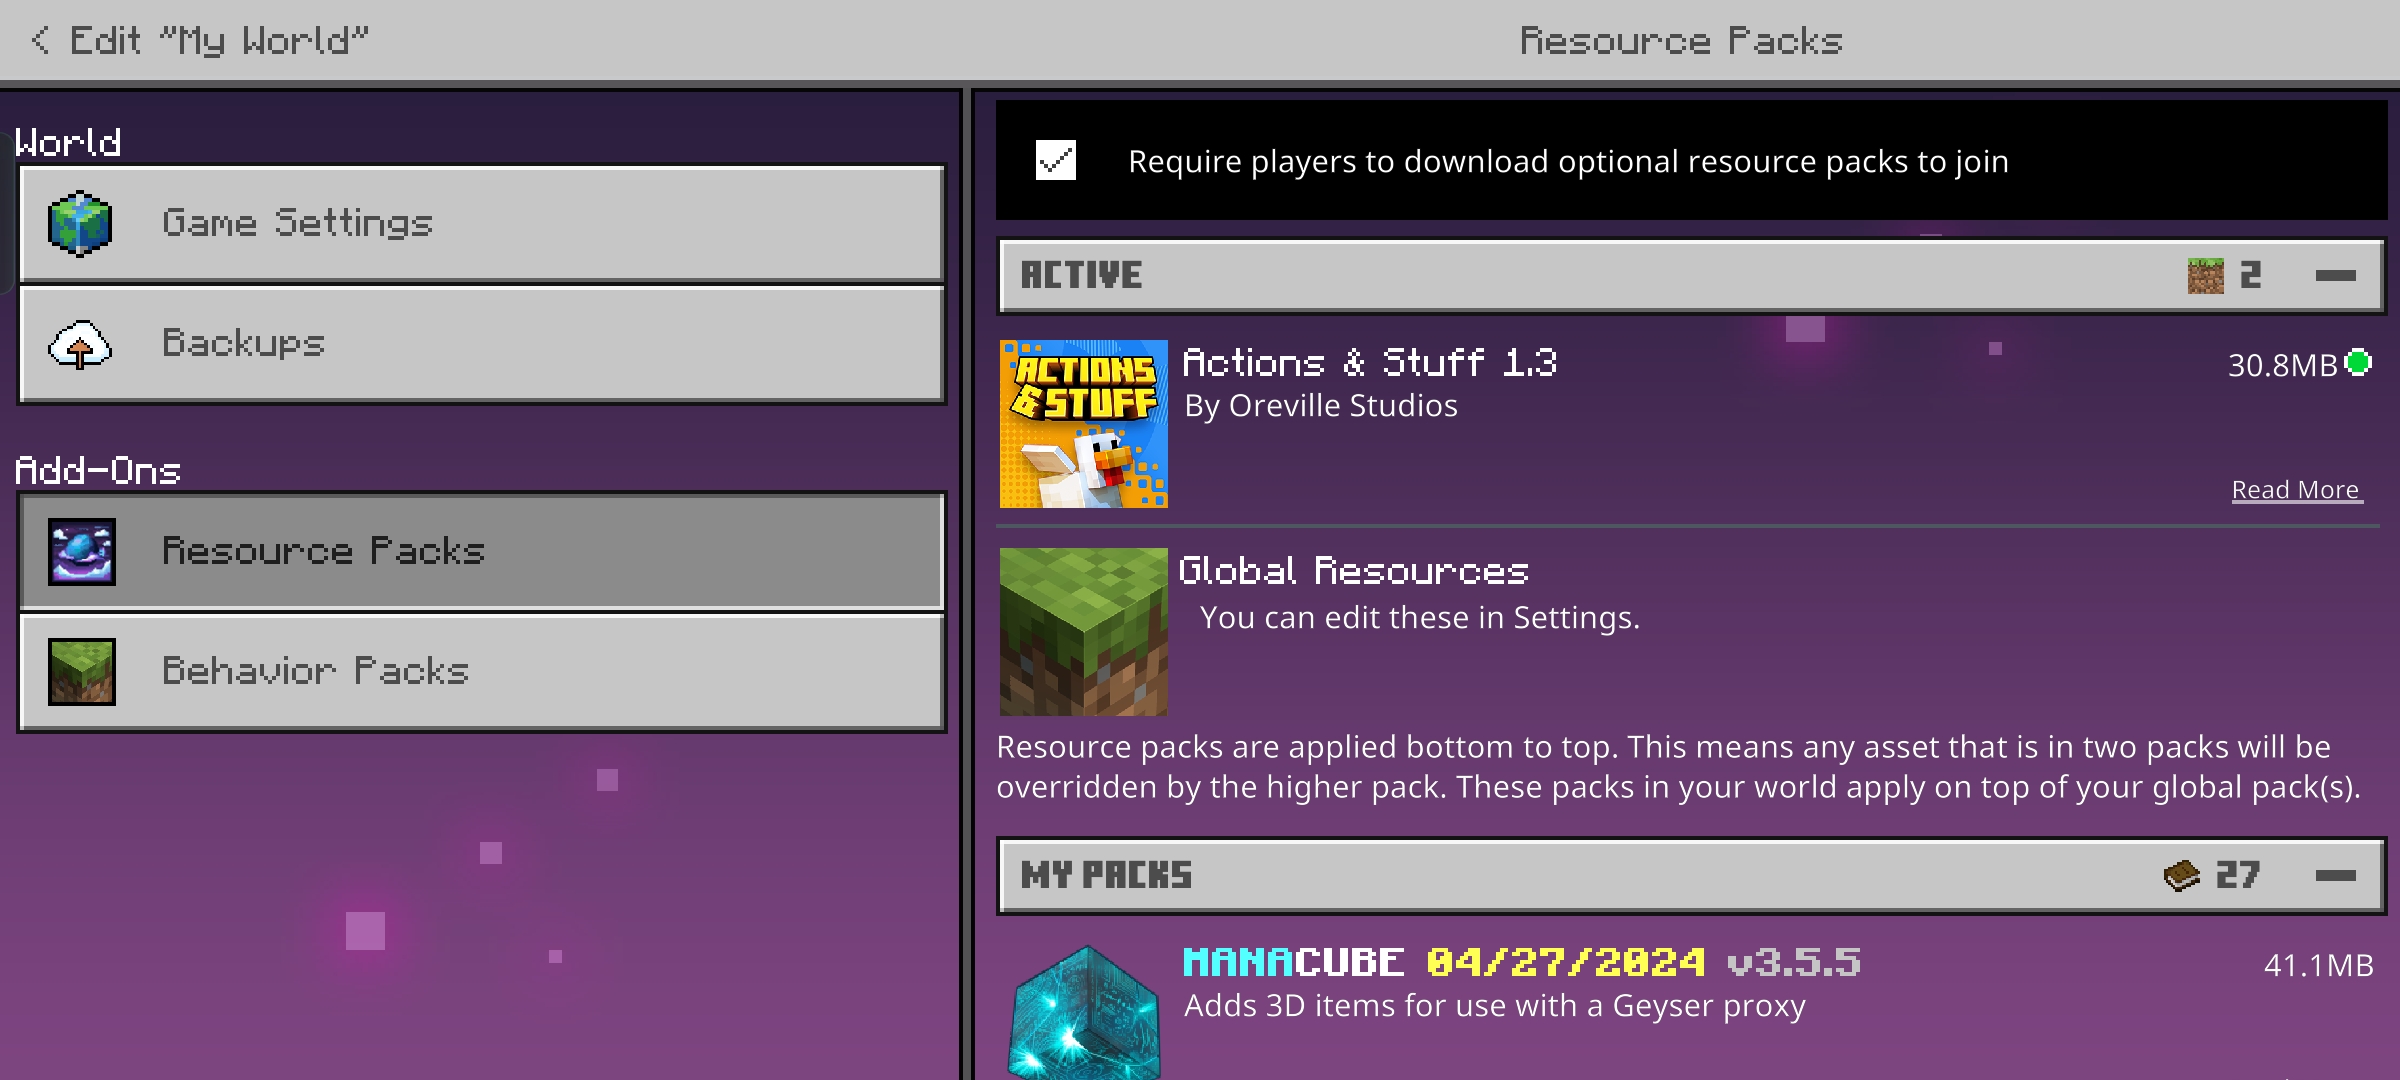Collapse the My Packs section
2400x1080 pixels.
[x=2335, y=876]
